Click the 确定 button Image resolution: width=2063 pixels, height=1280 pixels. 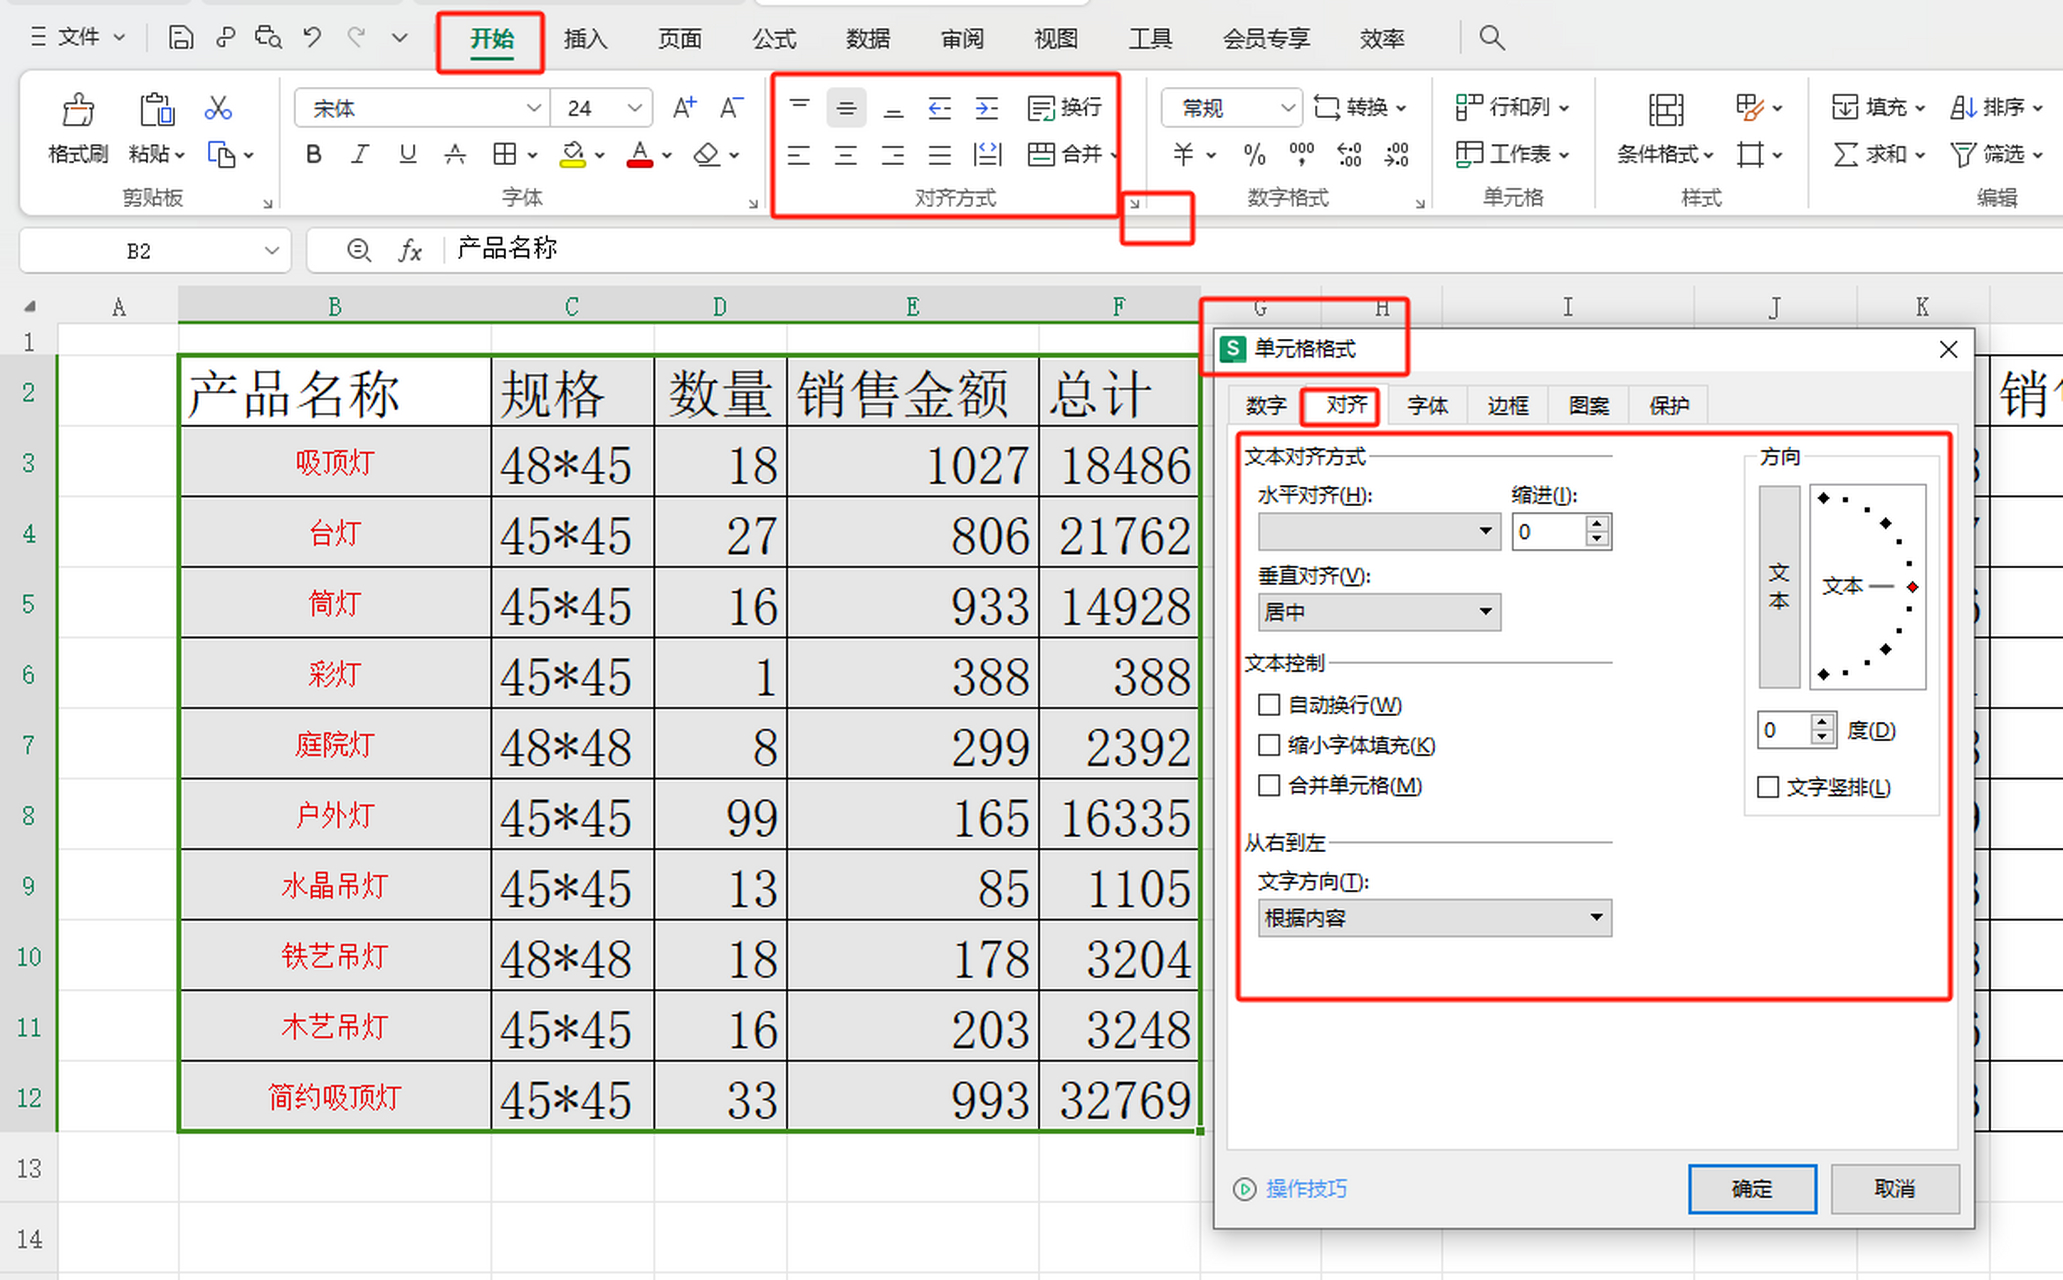point(1751,1189)
